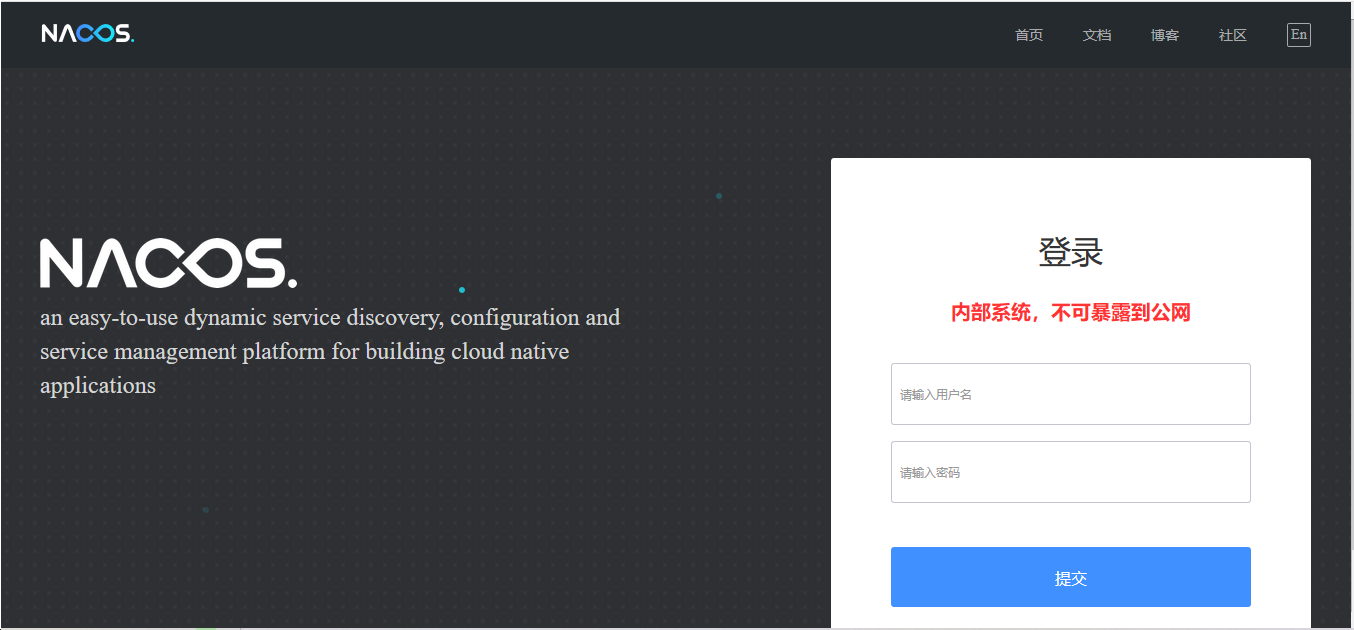The height and width of the screenshot is (630, 1354).
Task: Focus the 请输入密码 password field
Action: click(1071, 472)
